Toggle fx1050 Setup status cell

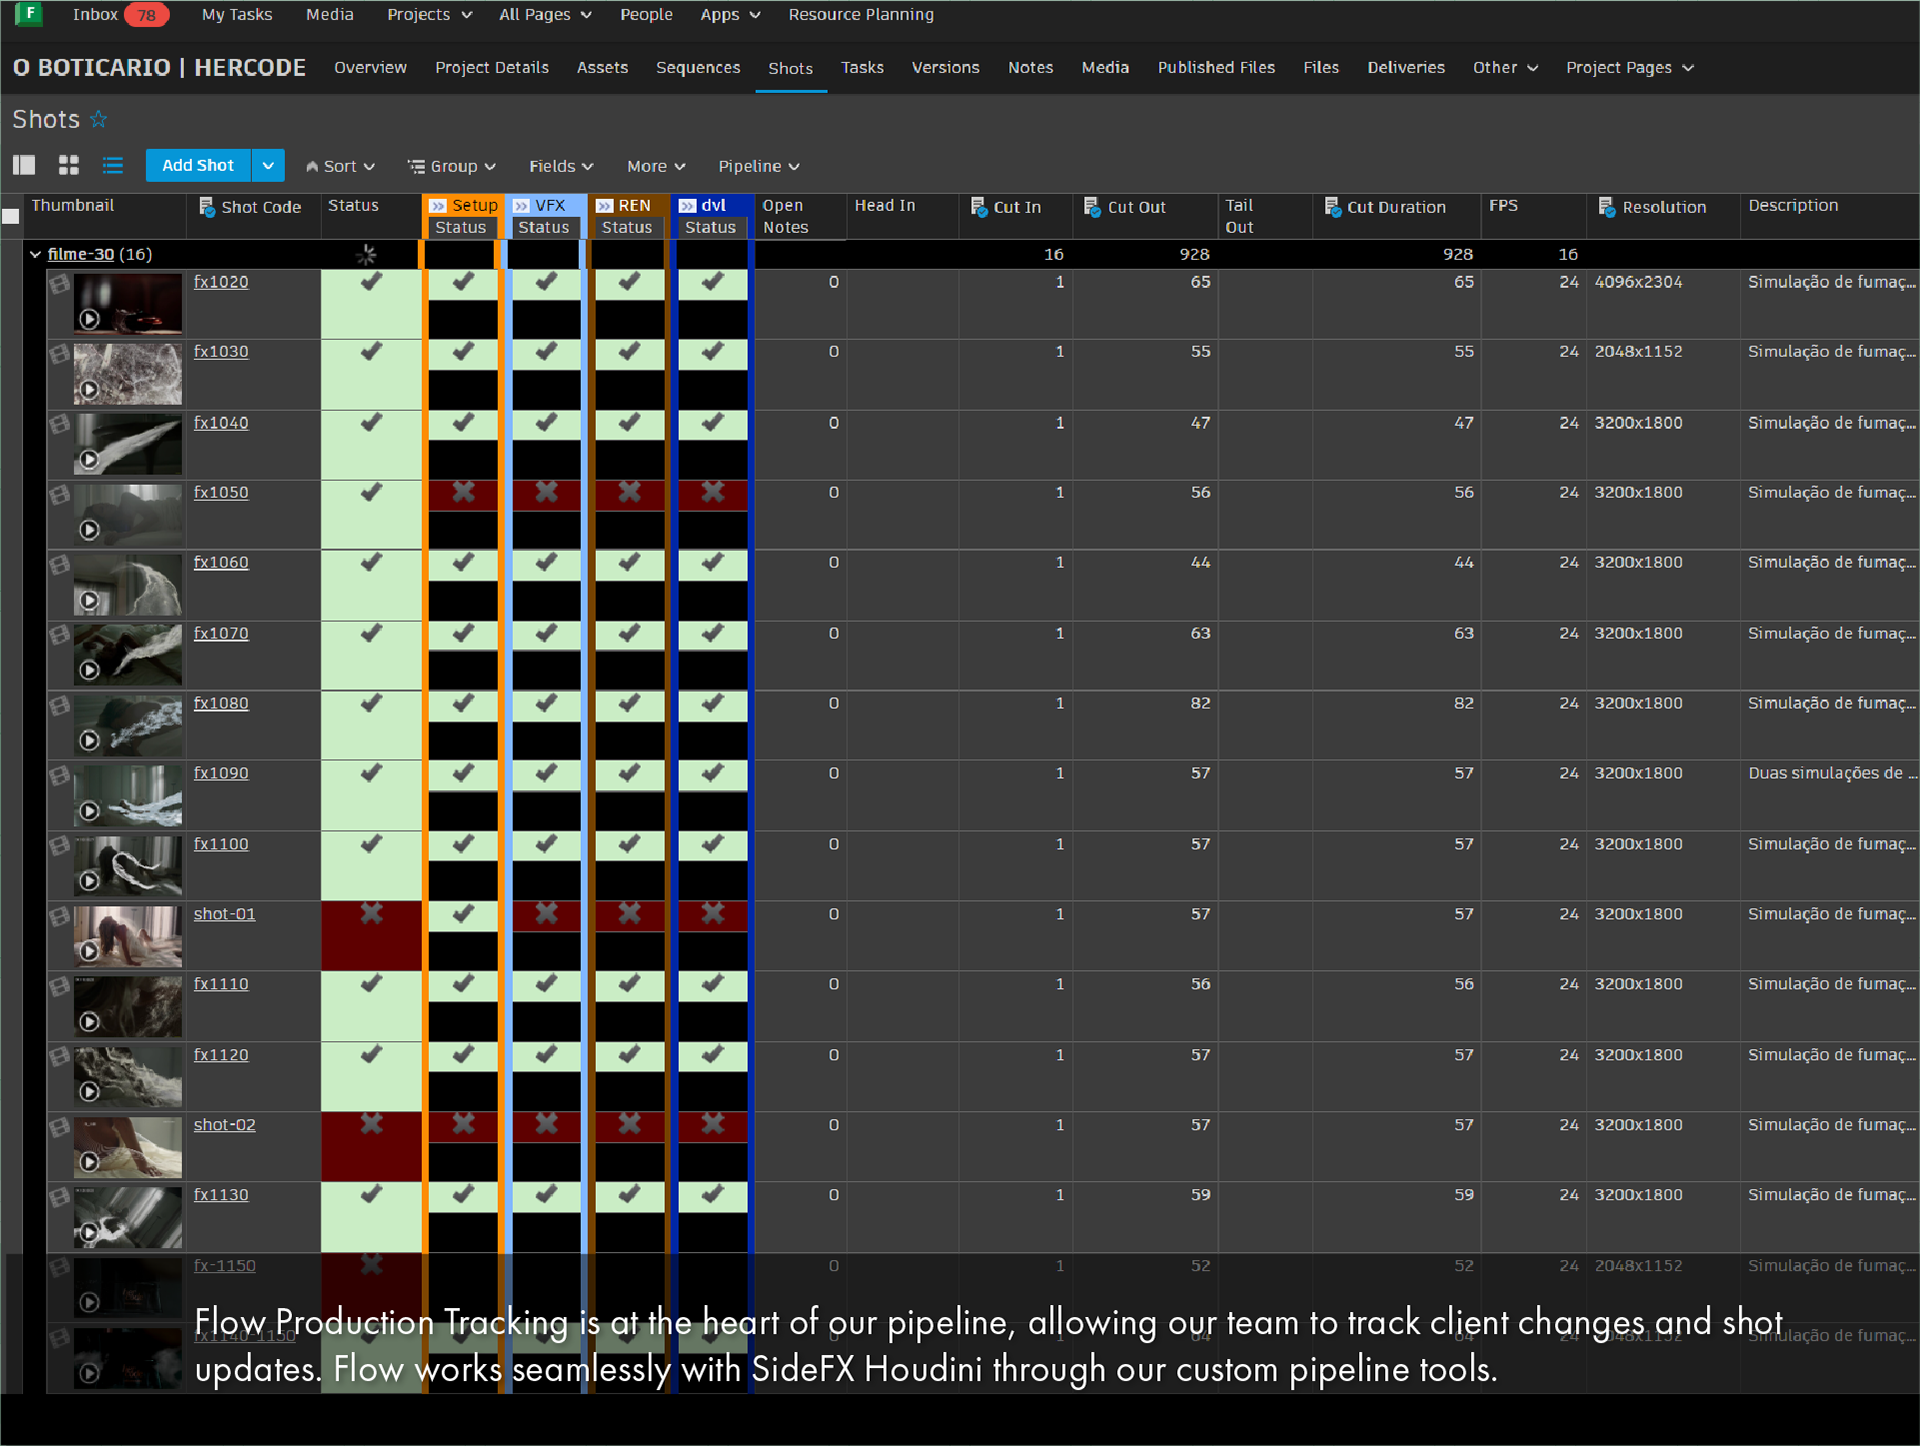[463, 494]
